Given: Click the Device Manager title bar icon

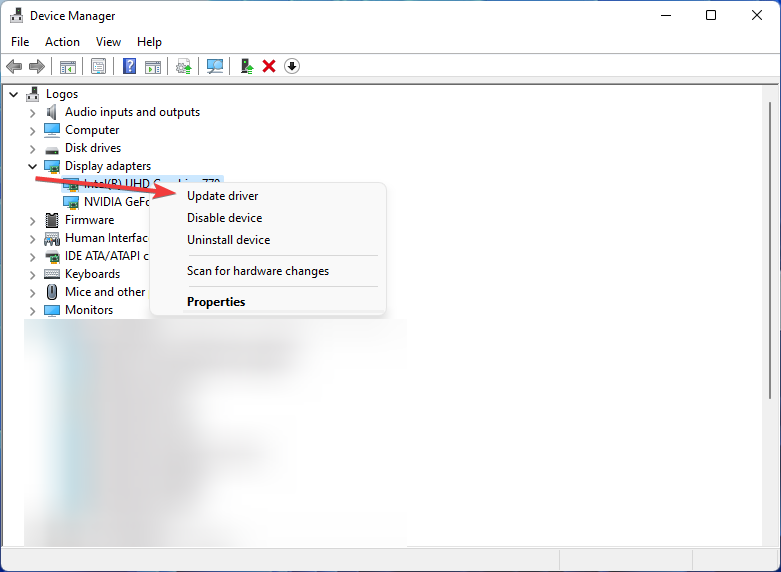Looking at the screenshot, I should [16, 15].
